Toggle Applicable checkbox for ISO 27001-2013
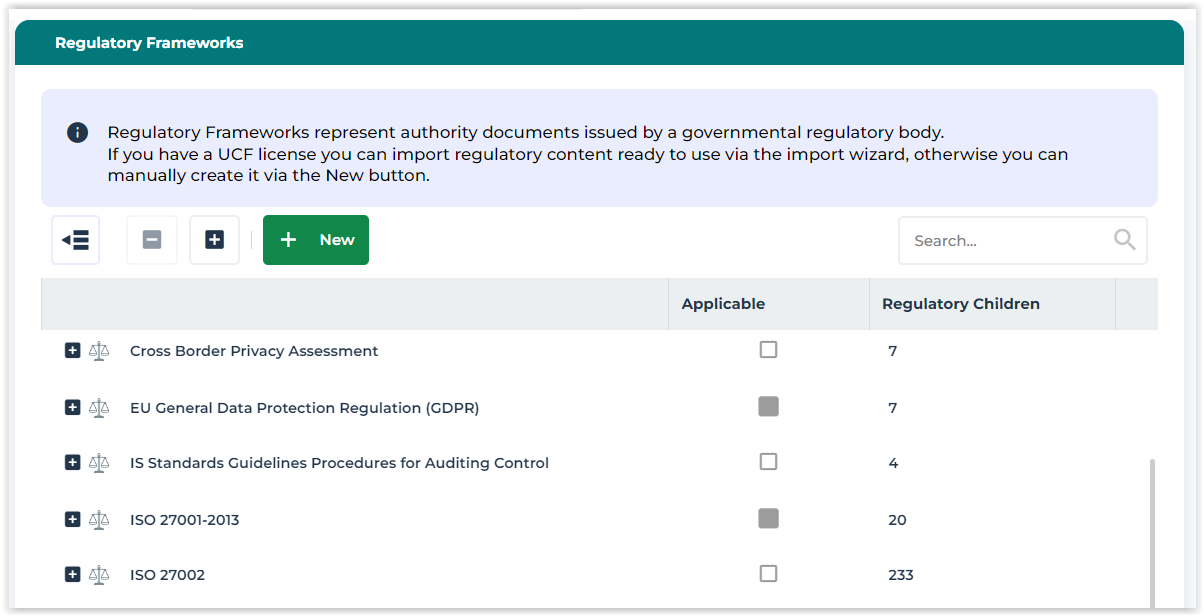 (768, 518)
